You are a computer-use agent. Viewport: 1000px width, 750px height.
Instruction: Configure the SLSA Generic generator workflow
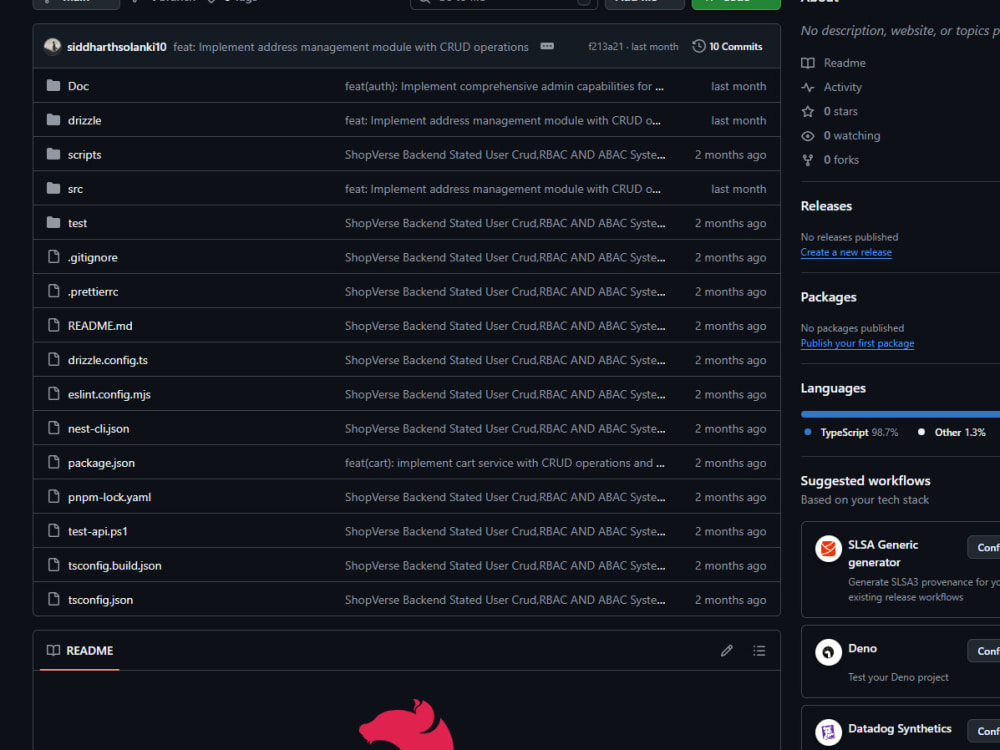click(985, 547)
